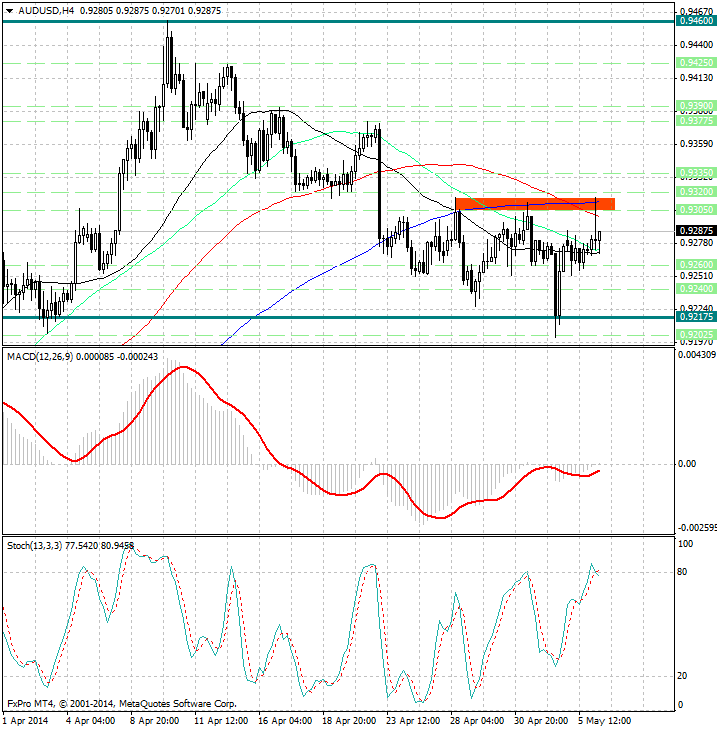Click the 16 Apr 04:00 time label
717x729 pixels.
(285, 721)
